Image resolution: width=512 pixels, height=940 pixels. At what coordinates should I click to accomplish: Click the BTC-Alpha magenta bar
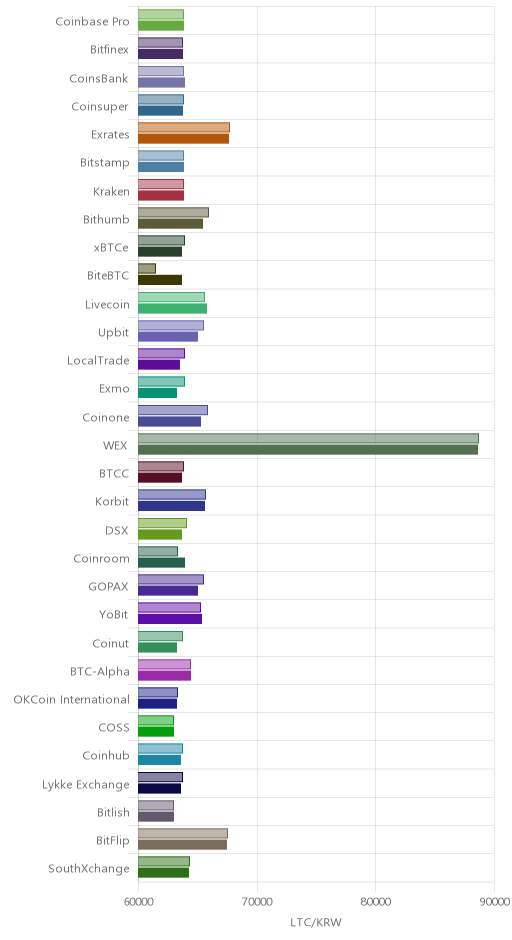(164, 676)
